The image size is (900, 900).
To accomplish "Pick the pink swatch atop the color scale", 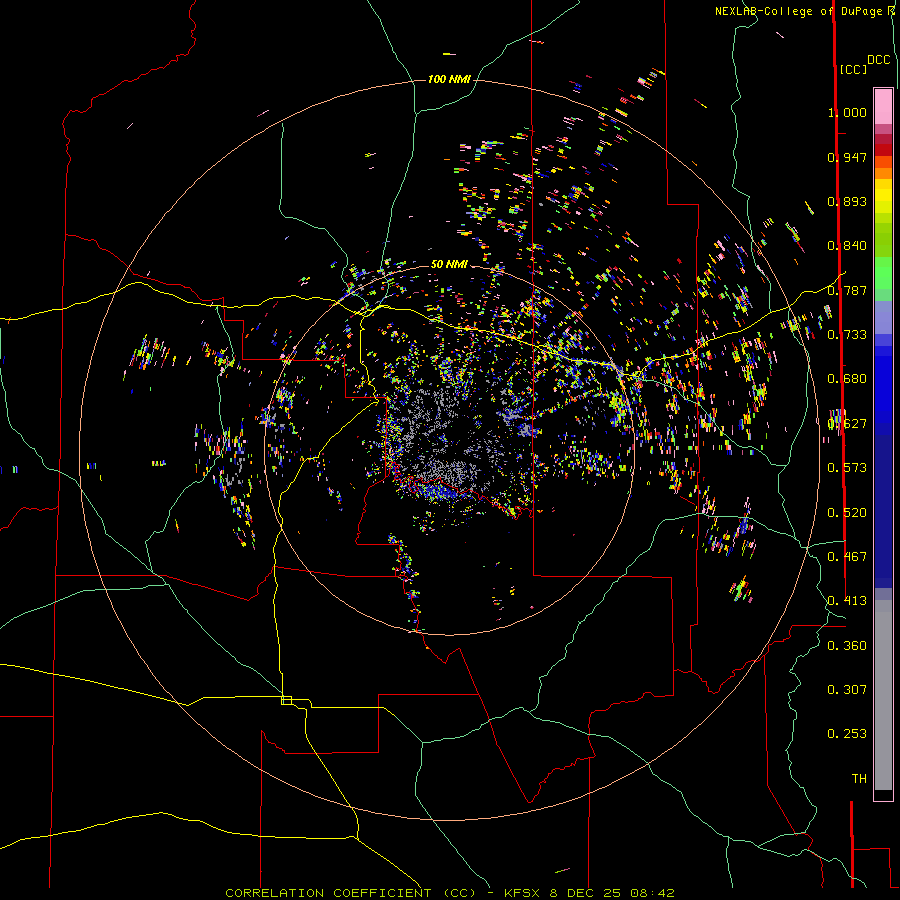I will 883,106.
